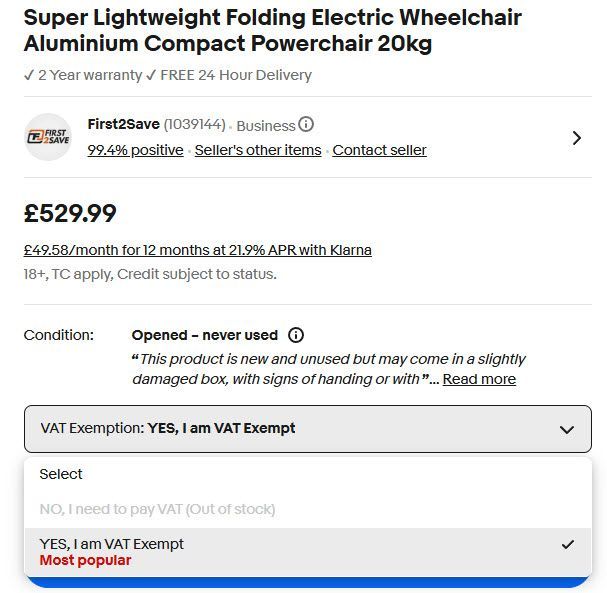Click the Contact seller link
Viewport: 607px width, 593px height.
[x=379, y=150]
